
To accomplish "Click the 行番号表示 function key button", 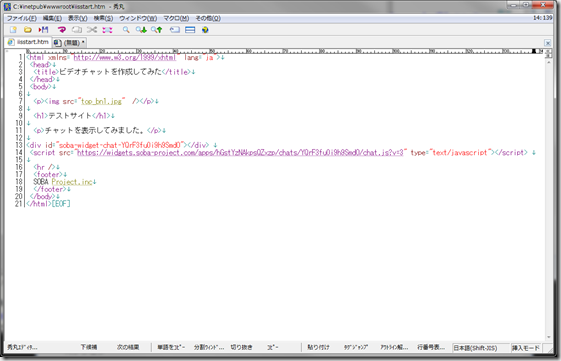I will (431, 347).
